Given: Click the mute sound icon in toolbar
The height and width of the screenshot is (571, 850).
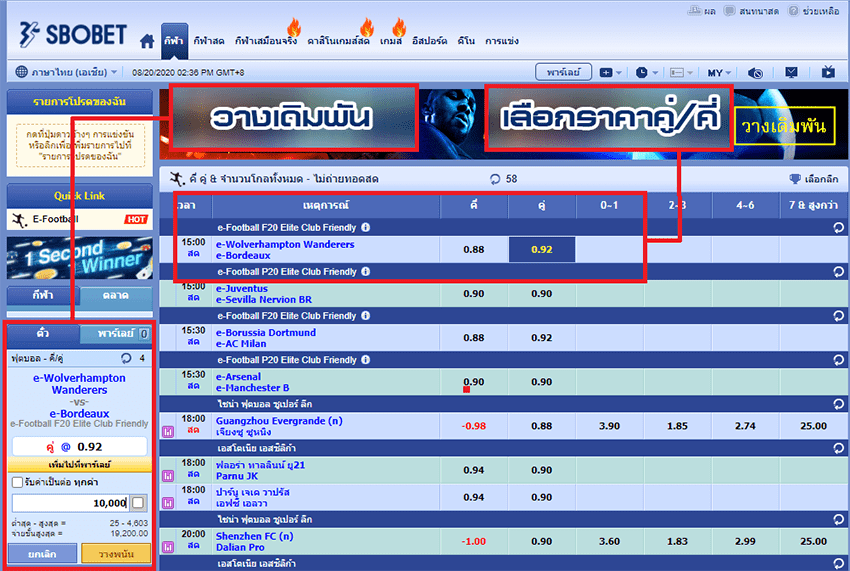Looking at the screenshot, I should coord(755,73).
